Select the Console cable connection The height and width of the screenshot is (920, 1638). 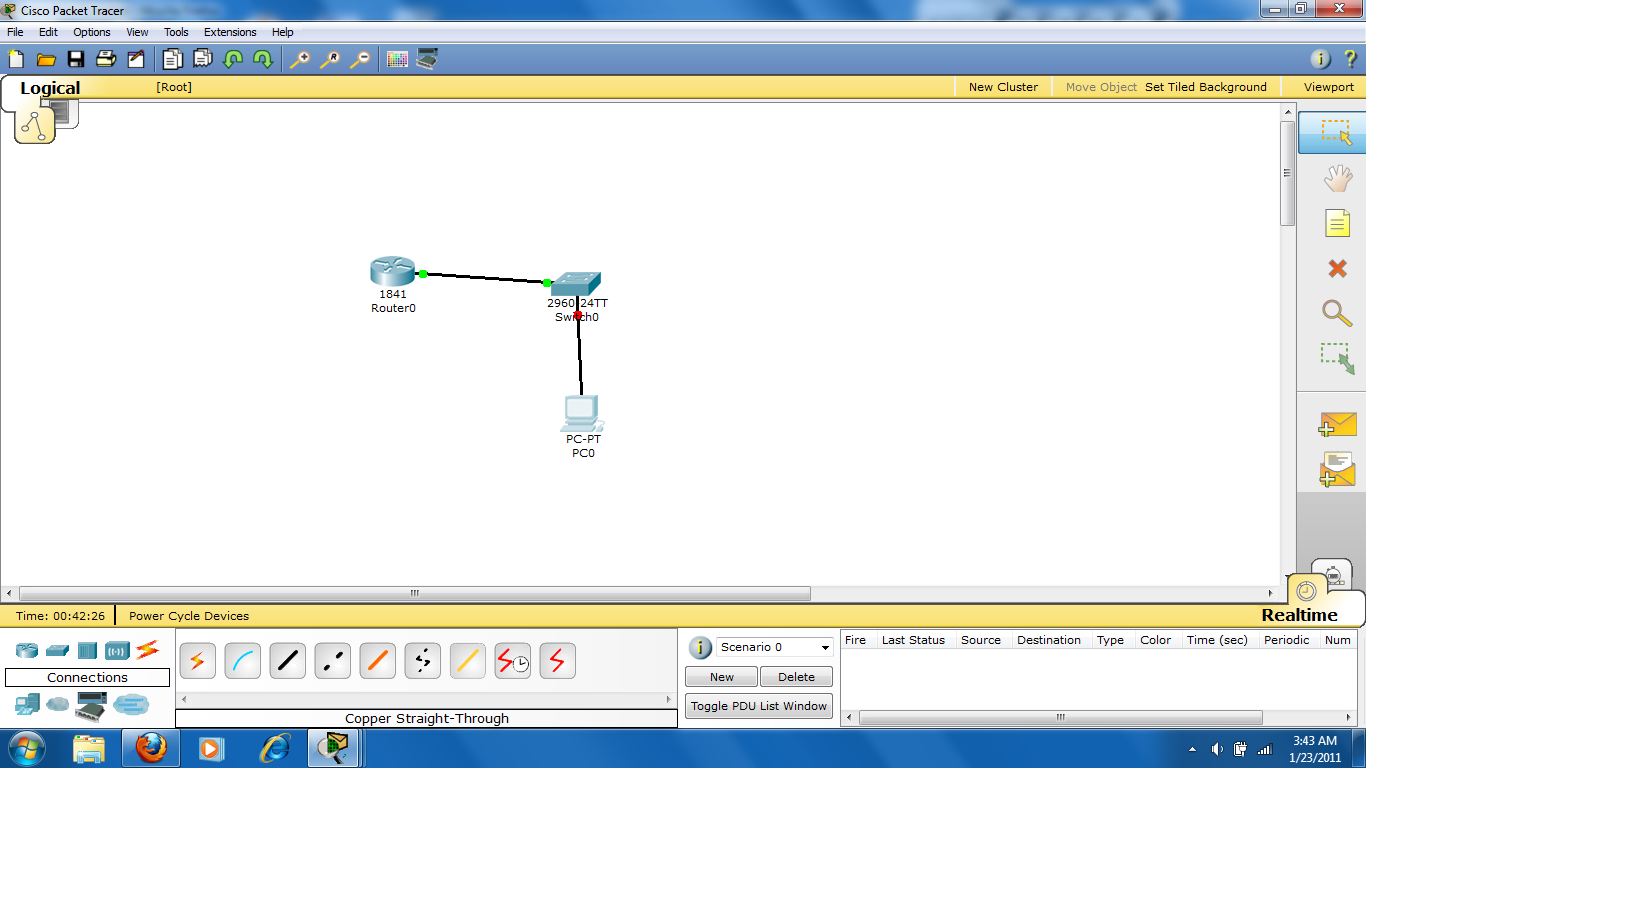point(242,660)
